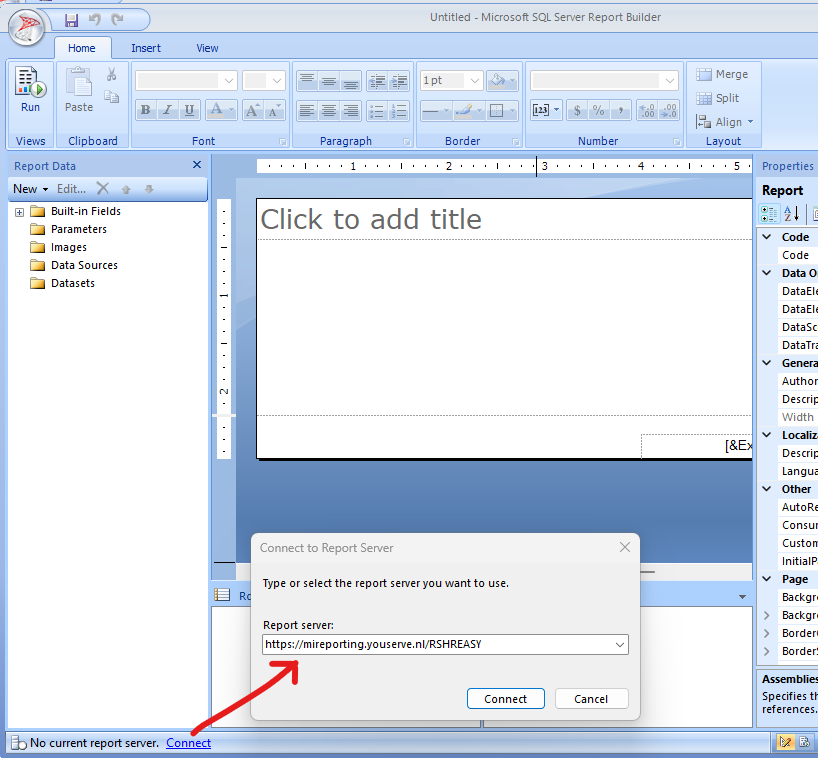Toggle Italic formatting
Screen dimensions: 818x758
click(167, 110)
